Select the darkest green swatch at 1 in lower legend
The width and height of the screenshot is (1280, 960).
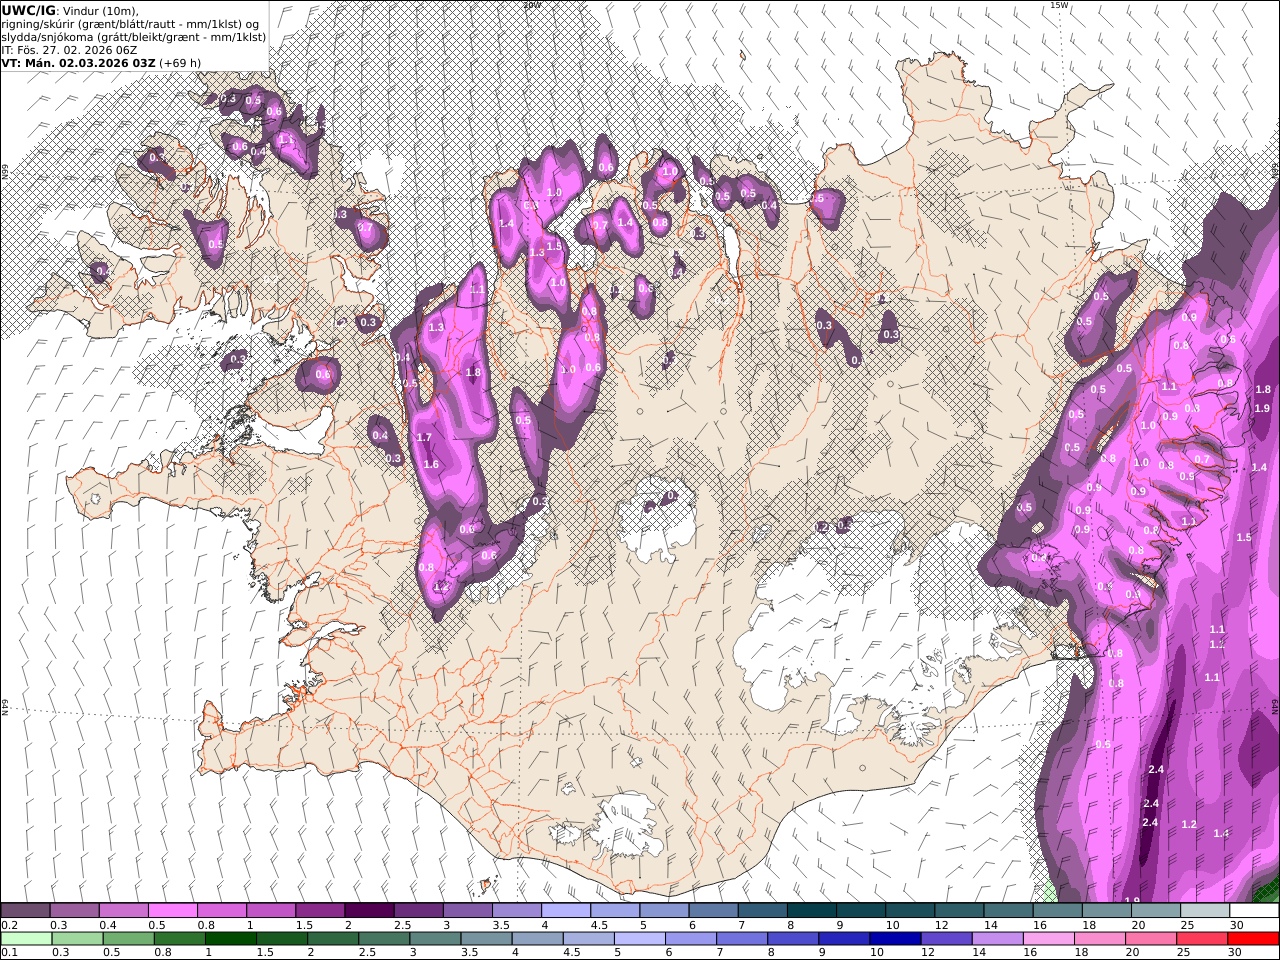point(230,939)
